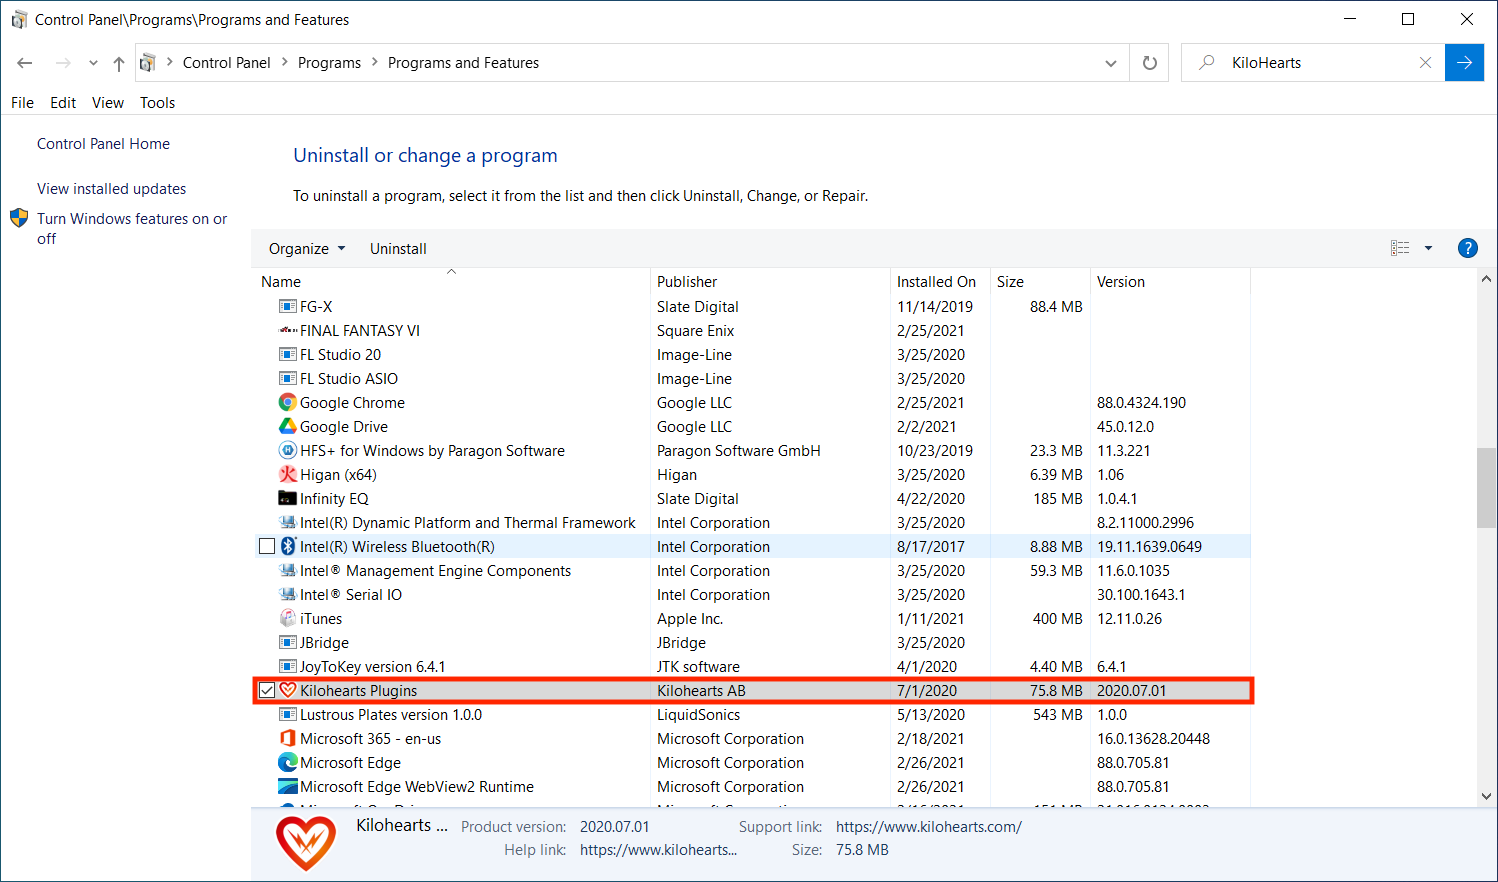Viewport: 1498px width, 882px height.
Task: Select the Apple Inc. publisher cell
Action: click(x=690, y=619)
